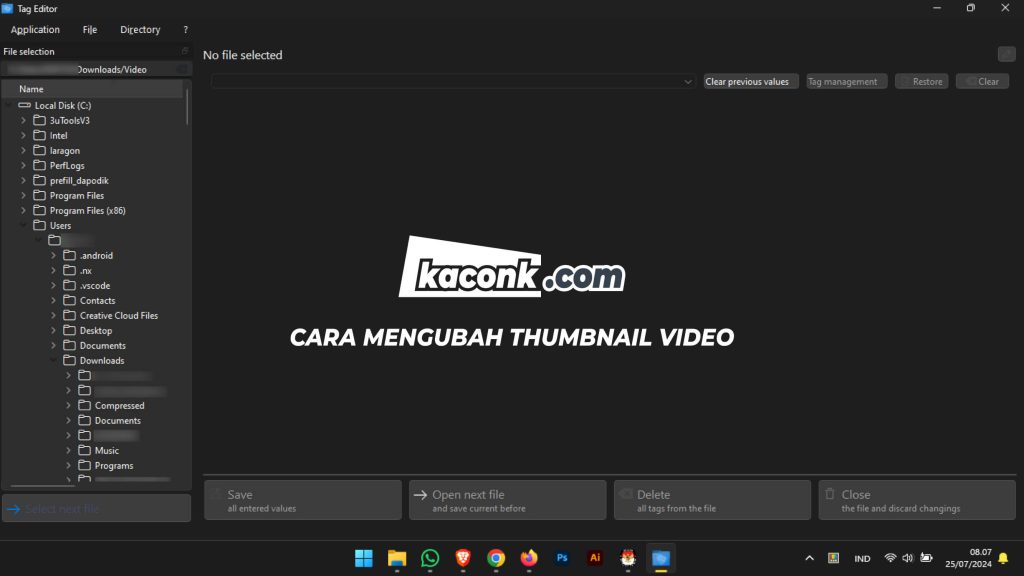Select the .vscode folder
This screenshot has width=1024, height=576.
coord(95,285)
